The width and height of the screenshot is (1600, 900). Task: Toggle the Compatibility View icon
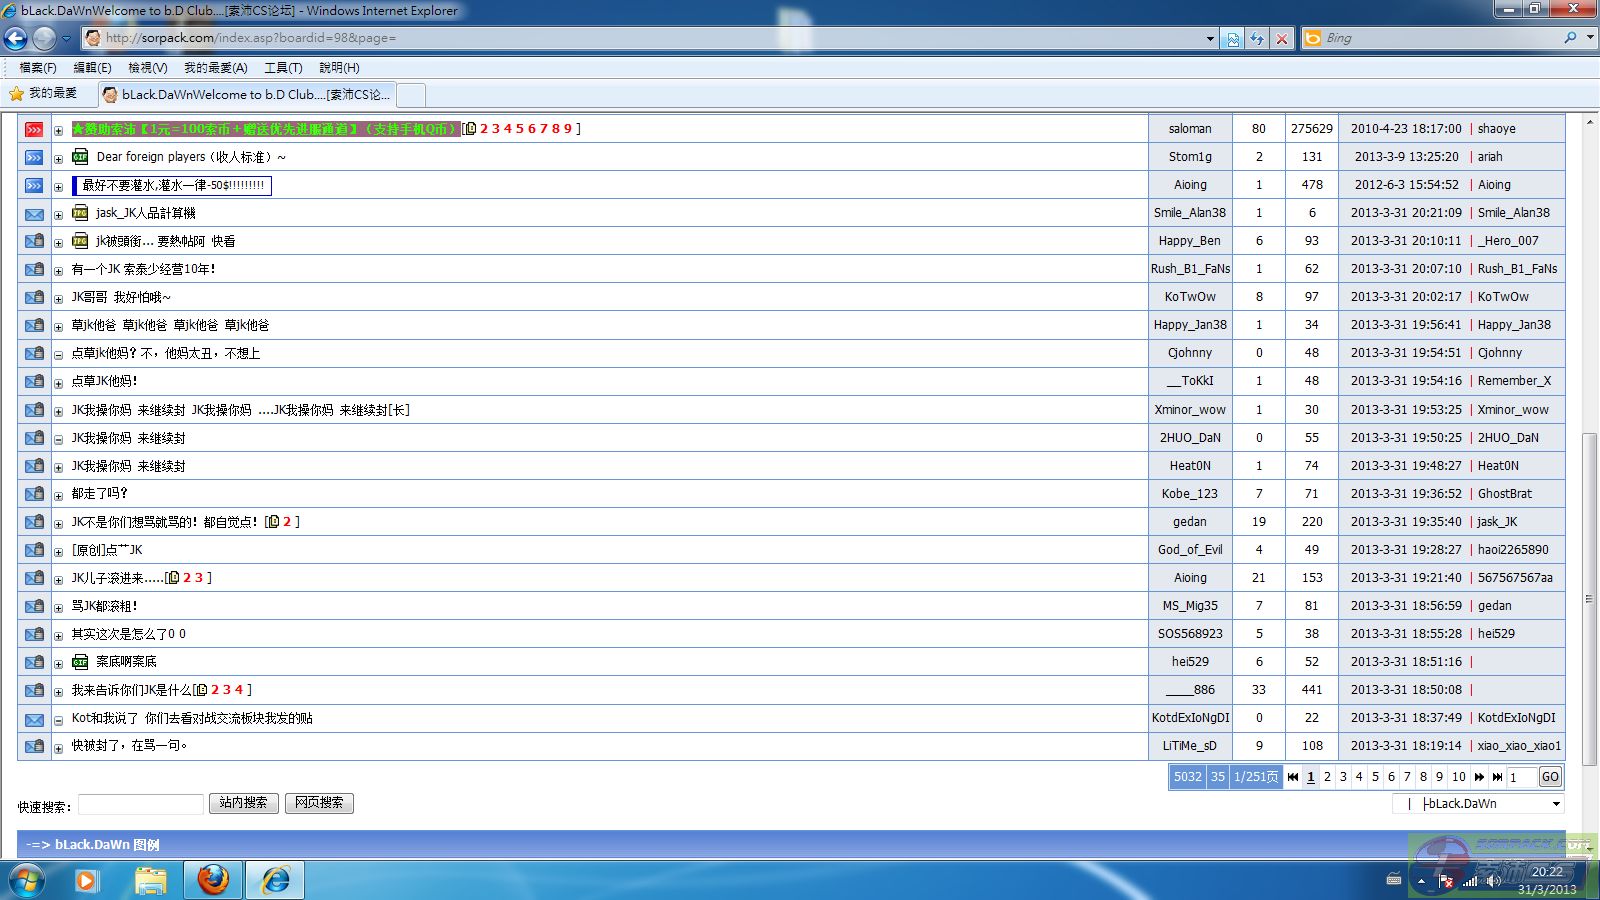pyautogui.click(x=1233, y=38)
